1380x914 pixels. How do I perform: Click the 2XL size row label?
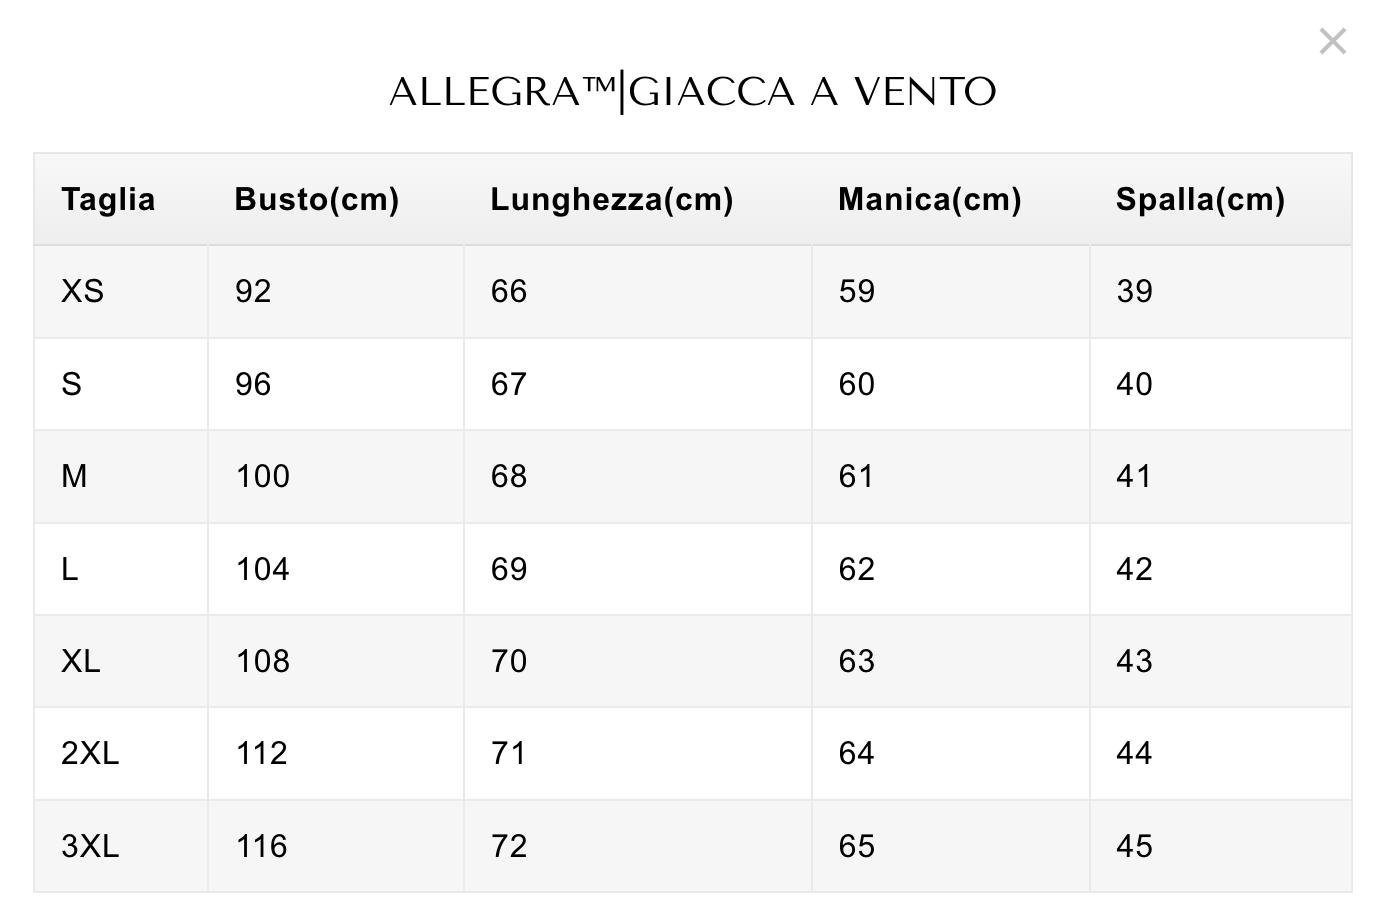point(89,753)
